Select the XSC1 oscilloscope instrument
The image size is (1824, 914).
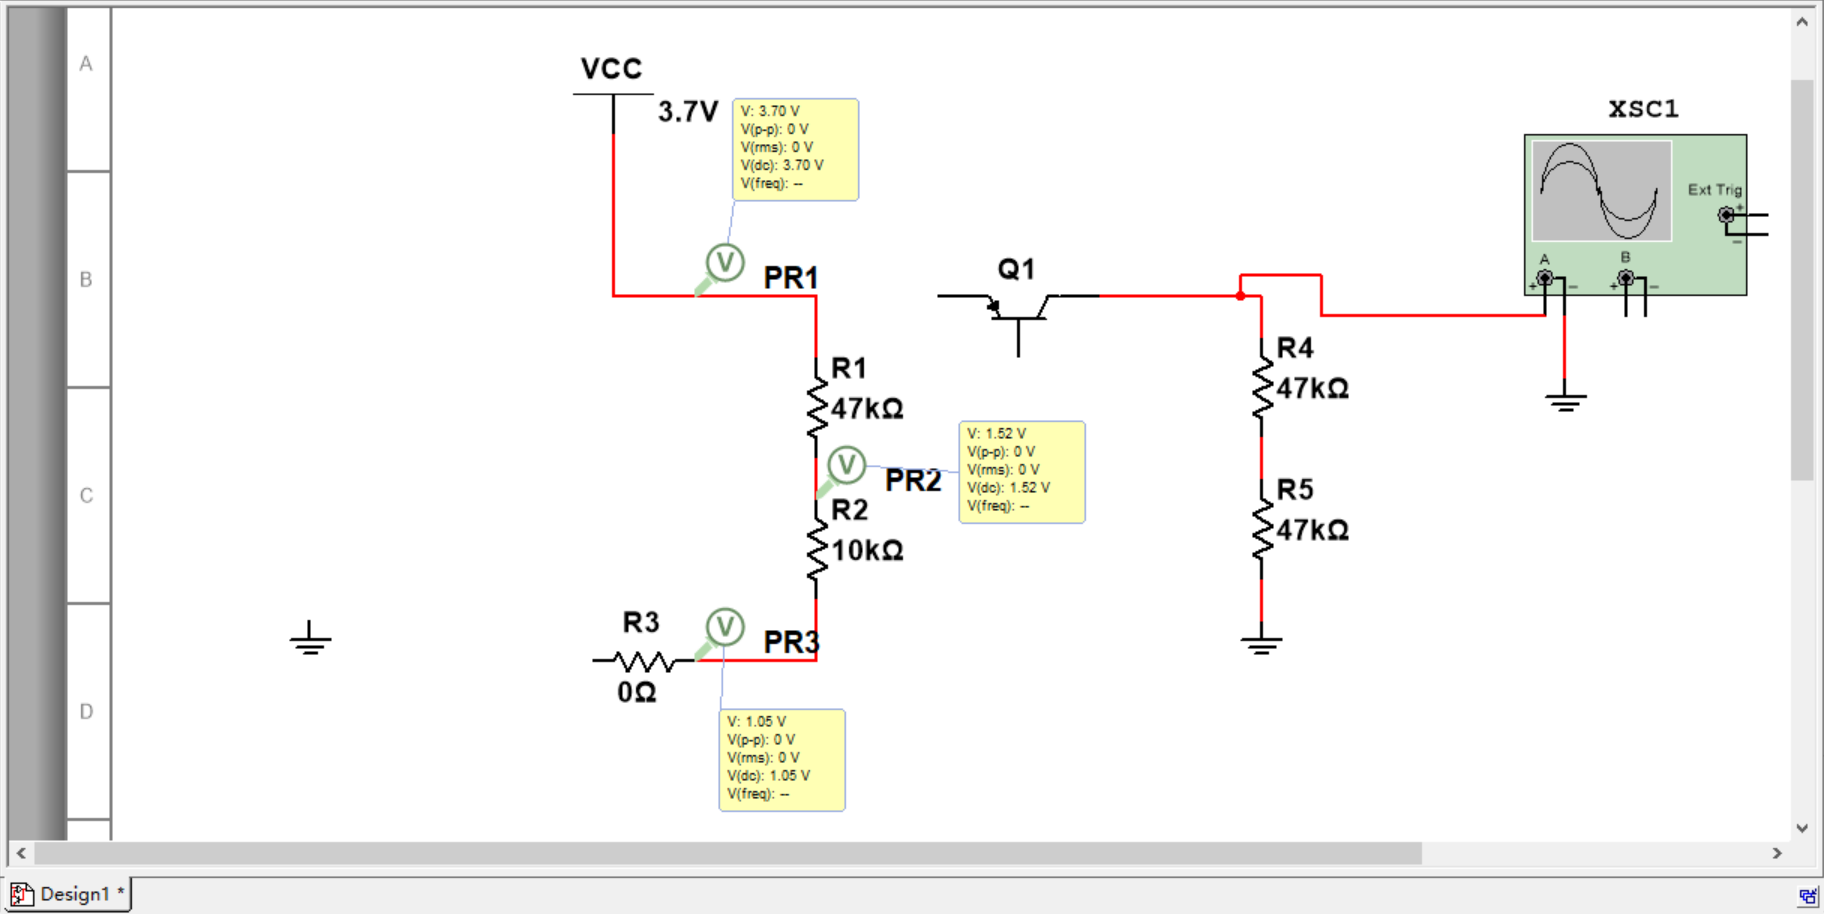1634,213
